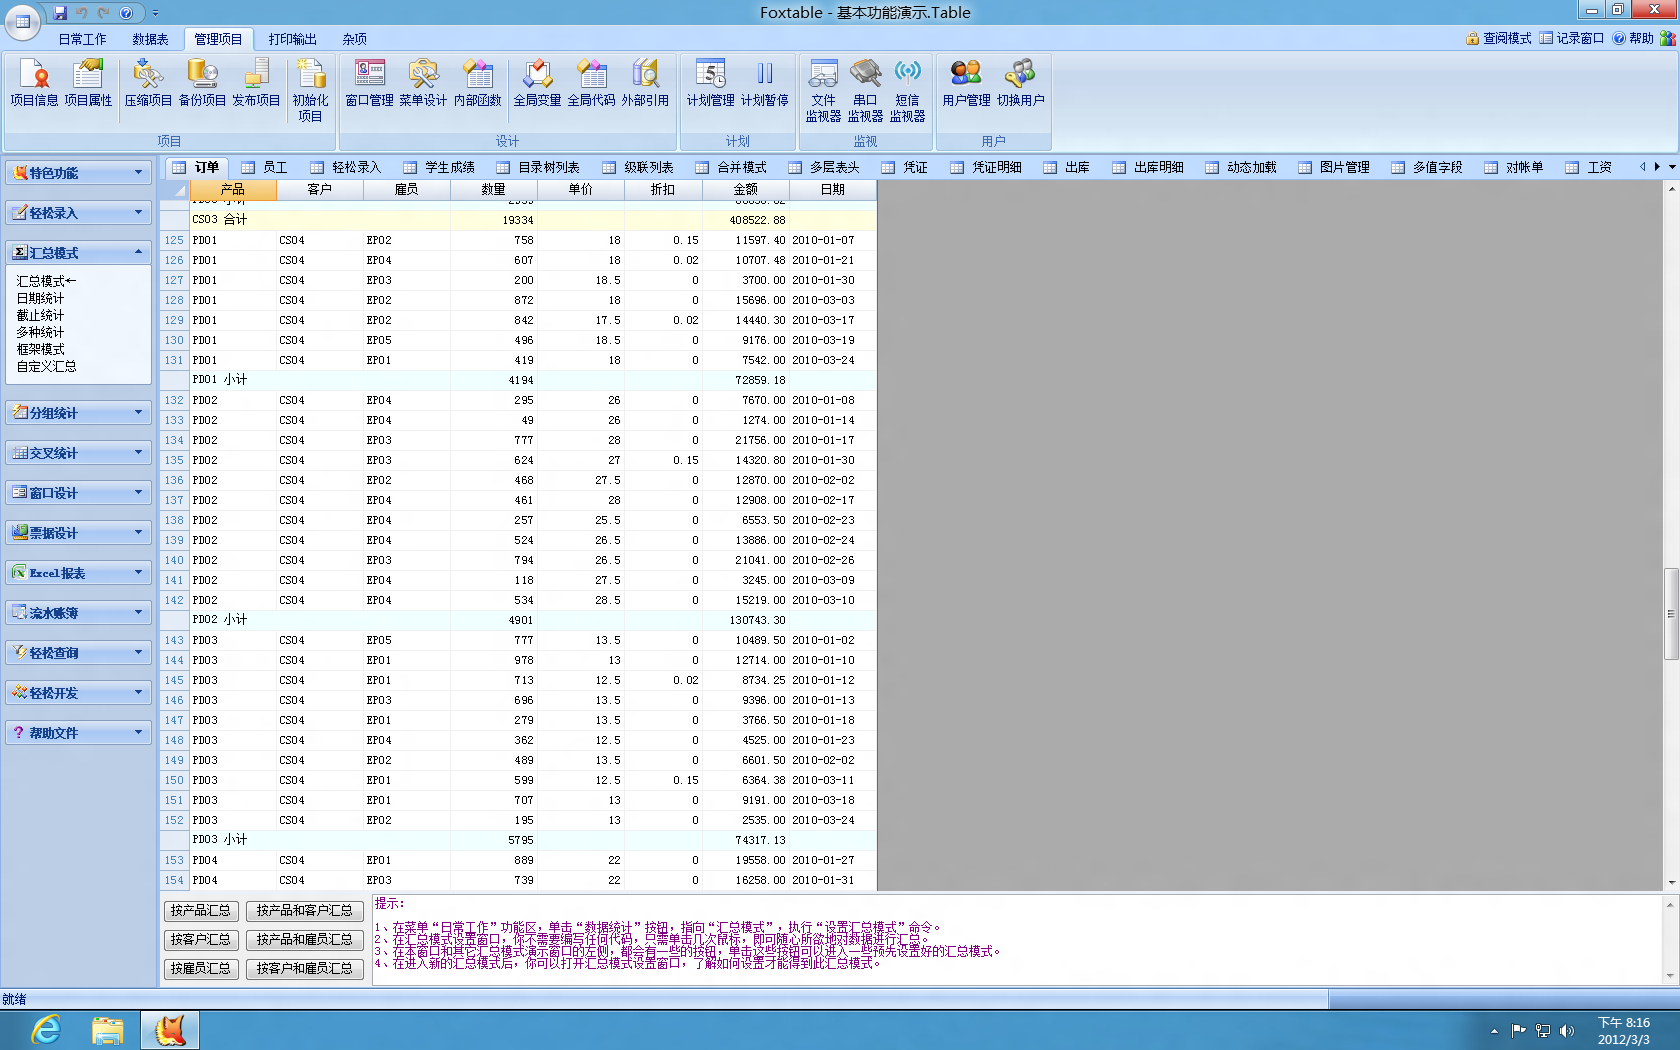The image size is (1680, 1050).
Task: Open 项目信息 project info icon
Action: click(x=34, y=82)
